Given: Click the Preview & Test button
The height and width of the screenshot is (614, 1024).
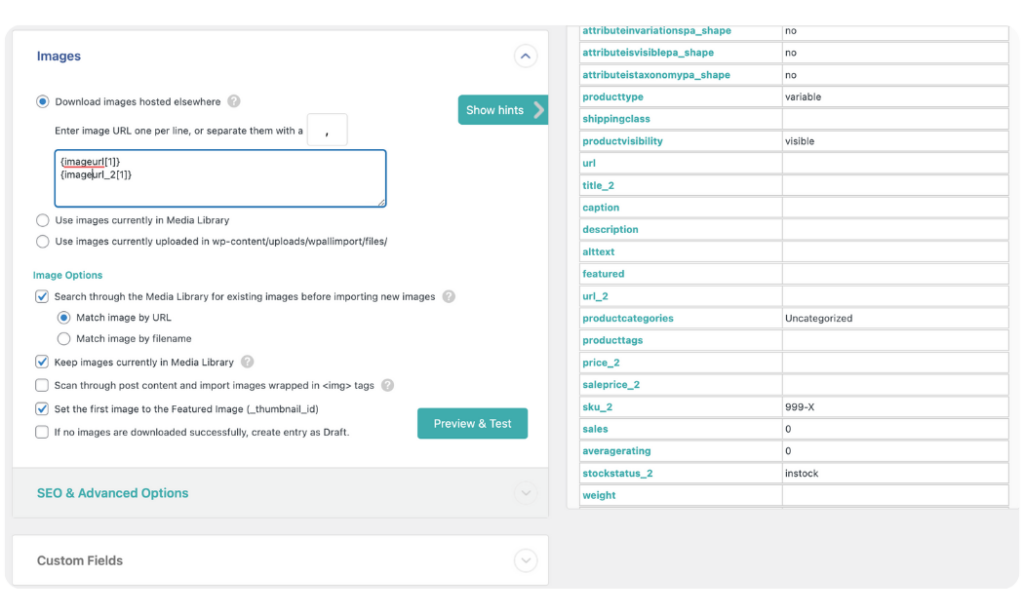Looking at the screenshot, I should 472,423.
